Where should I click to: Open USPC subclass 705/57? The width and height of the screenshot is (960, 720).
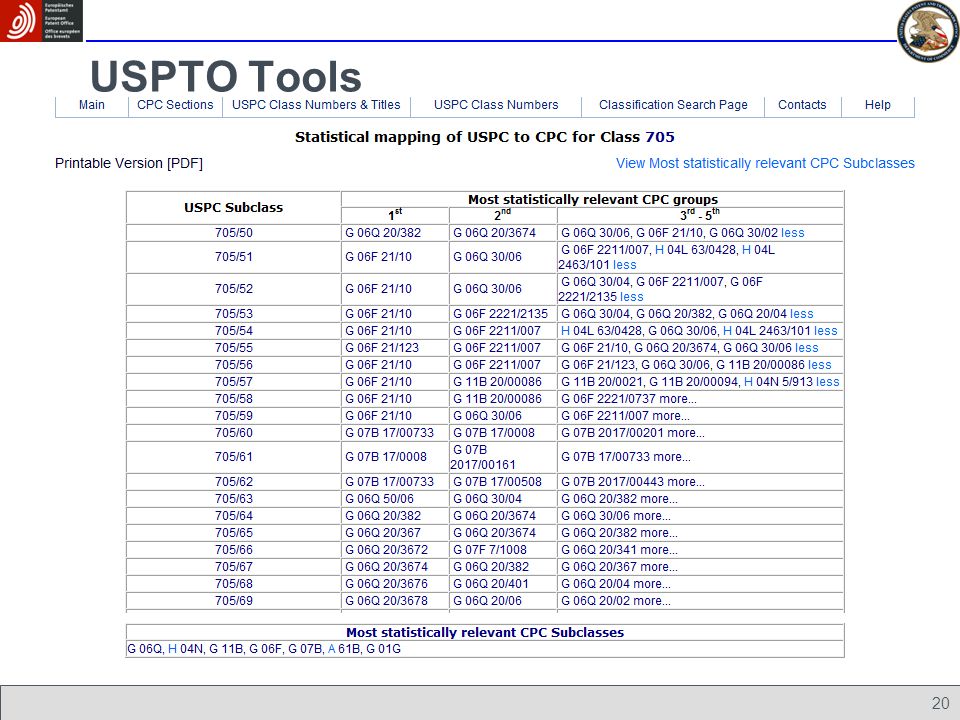click(234, 381)
